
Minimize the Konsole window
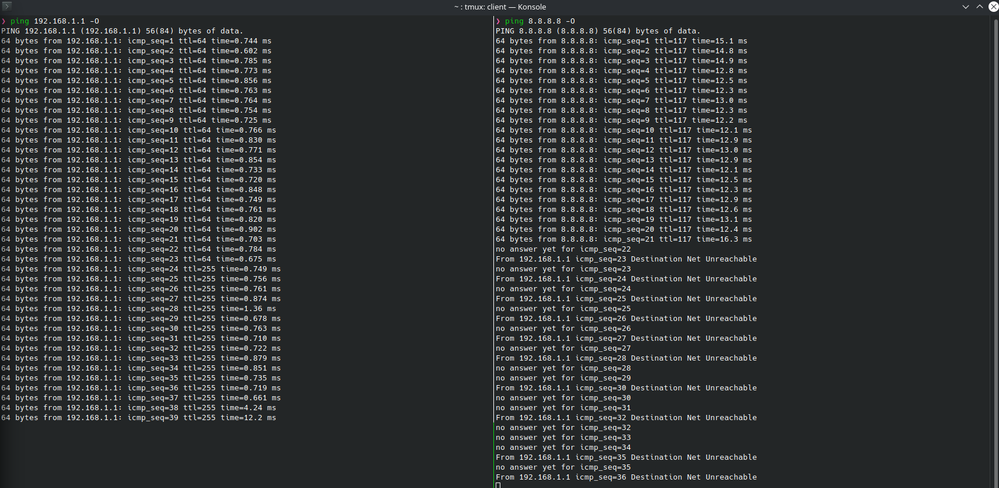(966, 6)
